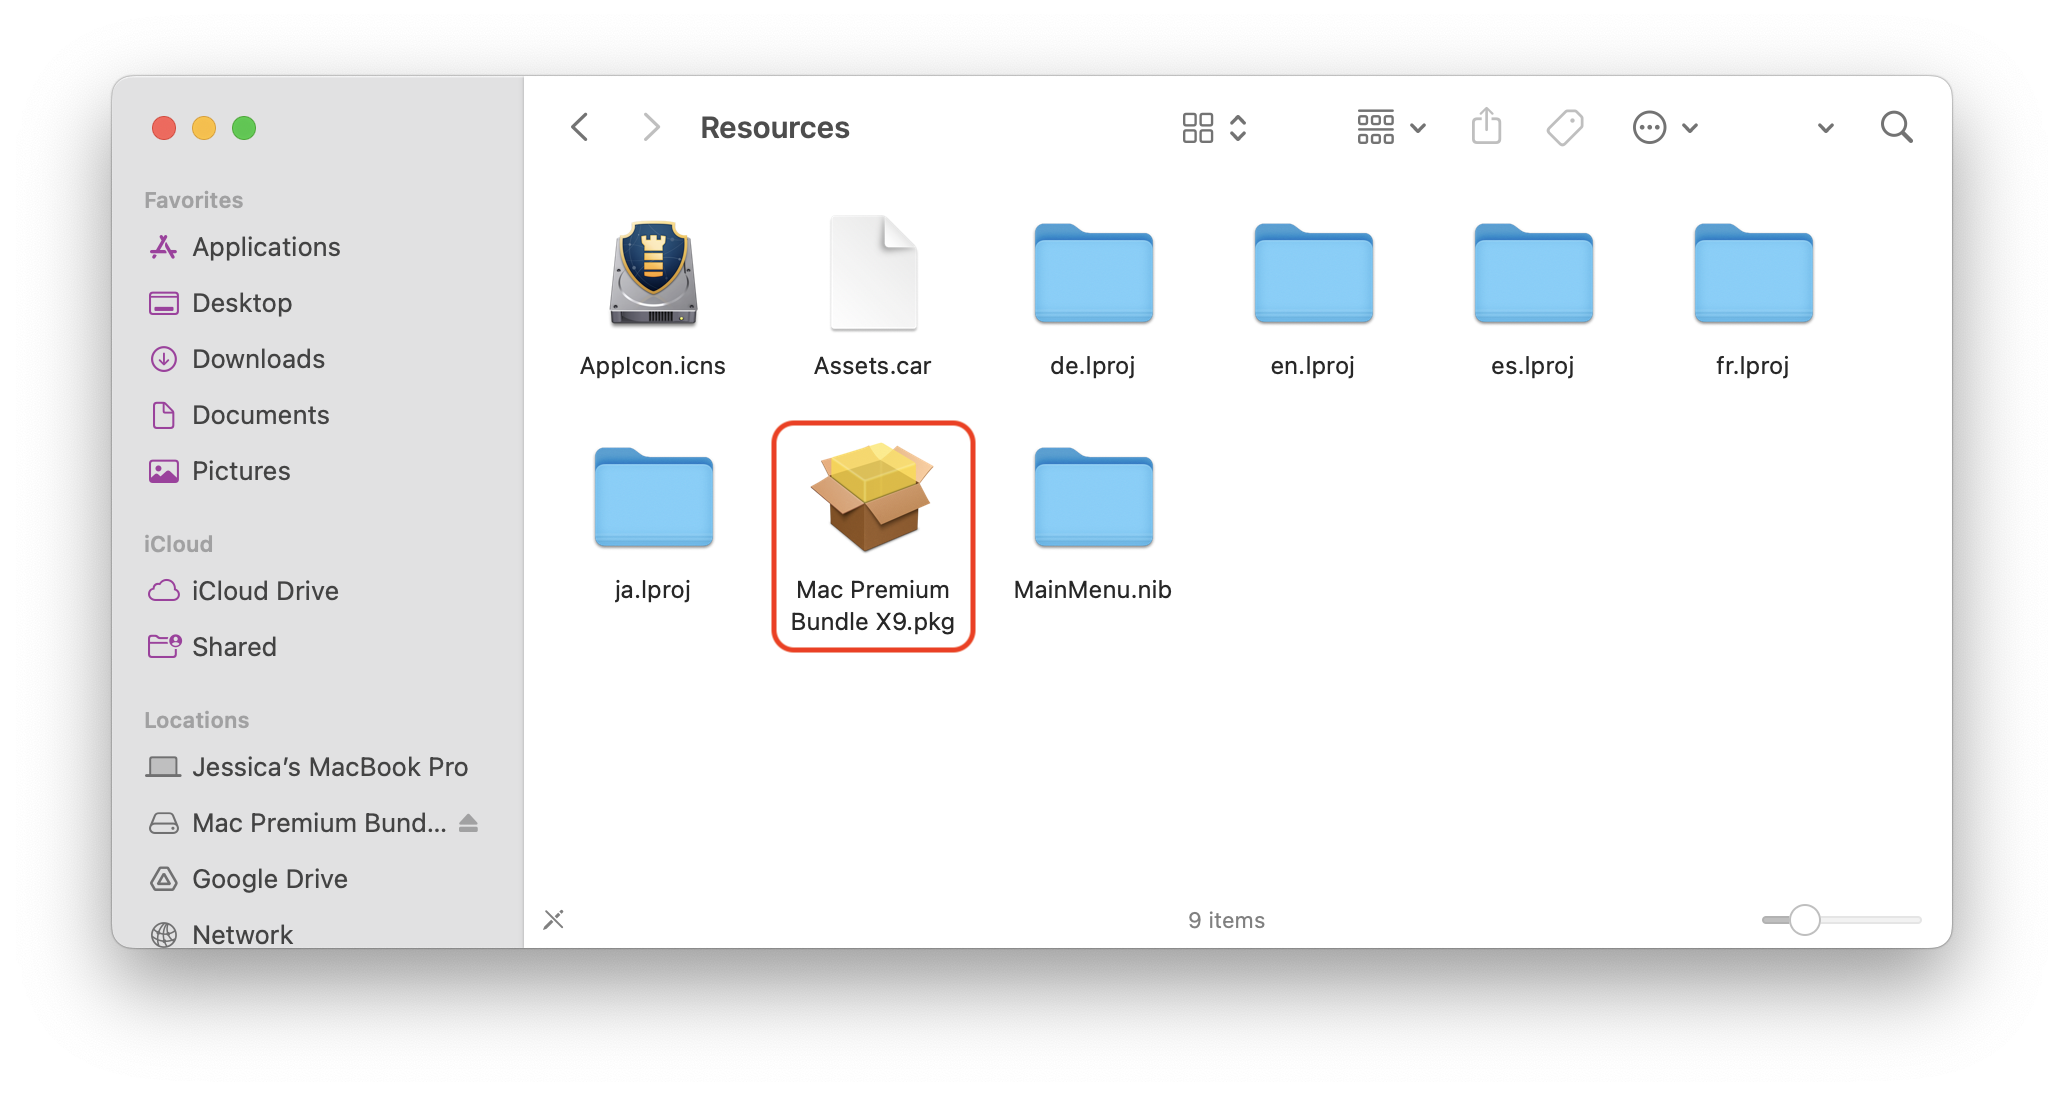
Task: Select the Assets.car document icon
Action: pyautogui.click(x=873, y=272)
